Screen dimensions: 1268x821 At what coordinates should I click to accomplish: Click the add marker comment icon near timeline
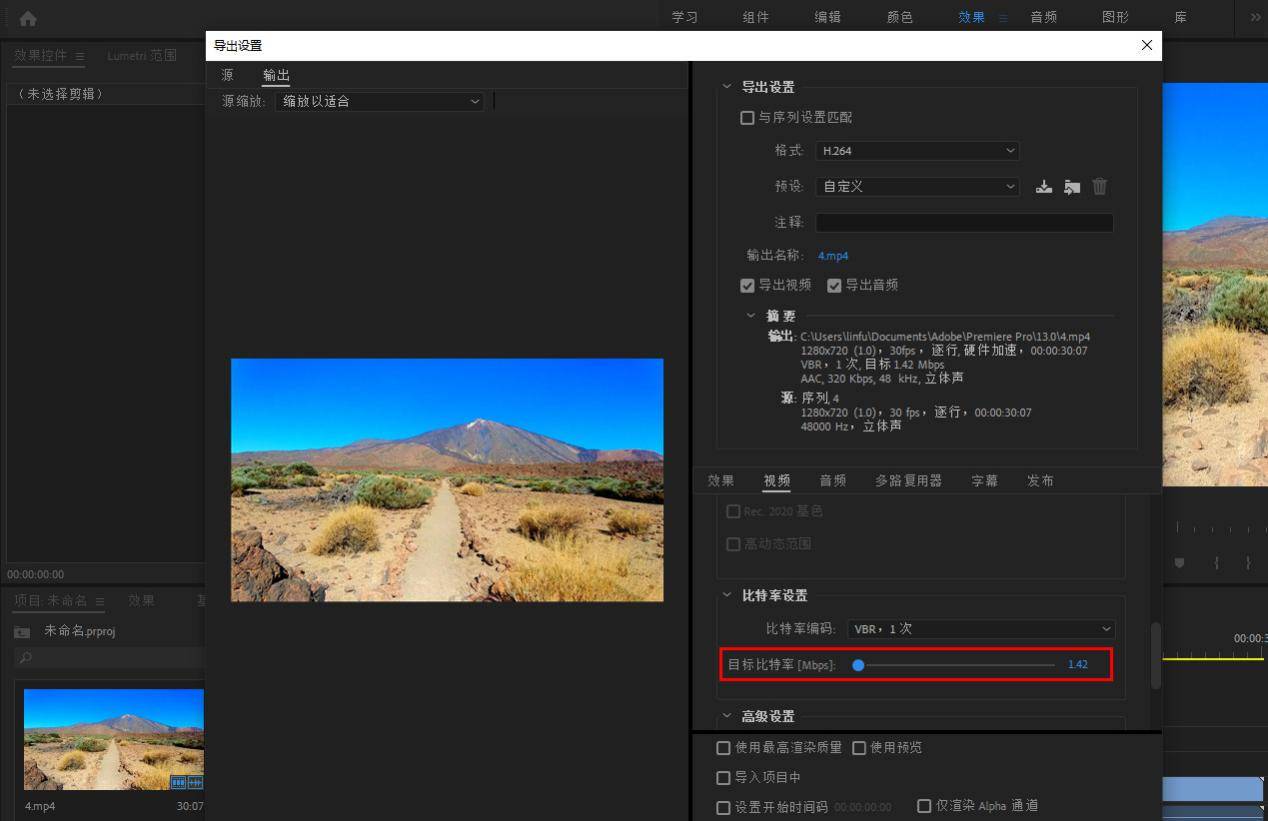[1181, 563]
